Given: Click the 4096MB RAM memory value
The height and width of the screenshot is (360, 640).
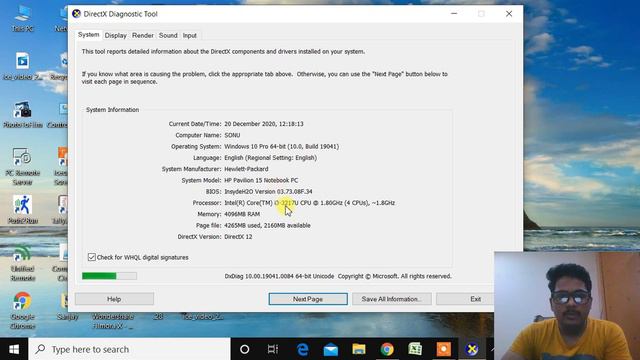Looking at the screenshot, I should (x=242, y=214).
